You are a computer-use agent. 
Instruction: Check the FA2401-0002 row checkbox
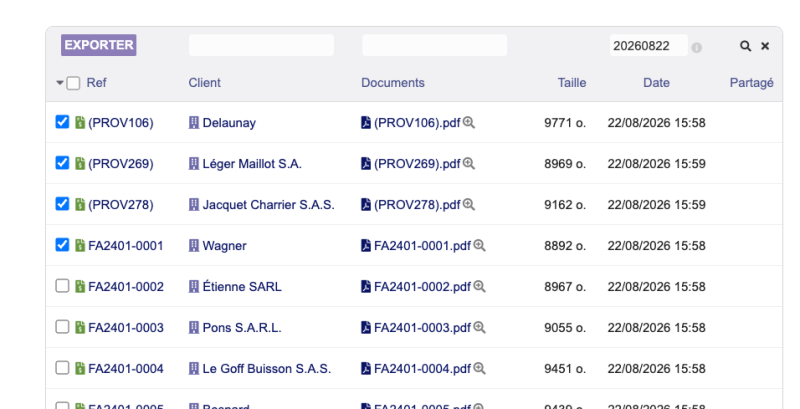point(62,286)
